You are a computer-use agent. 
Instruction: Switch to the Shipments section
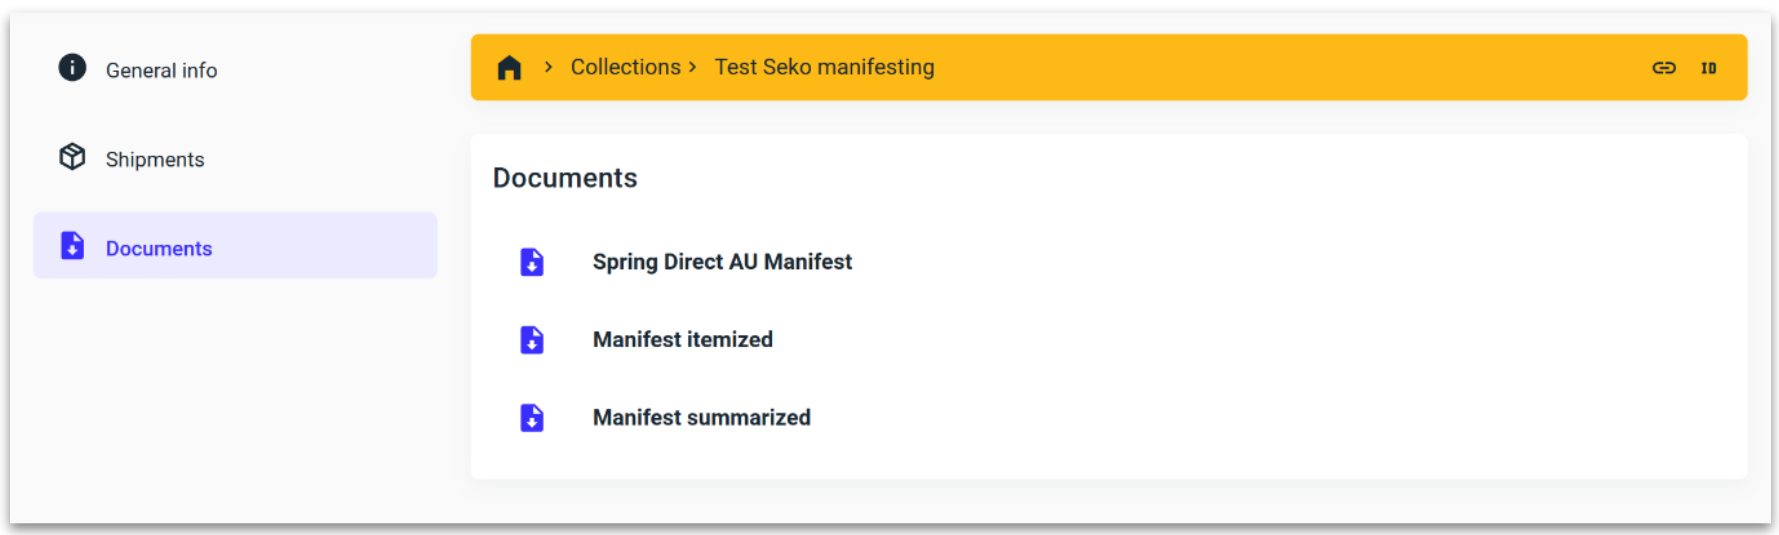click(x=155, y=160)
